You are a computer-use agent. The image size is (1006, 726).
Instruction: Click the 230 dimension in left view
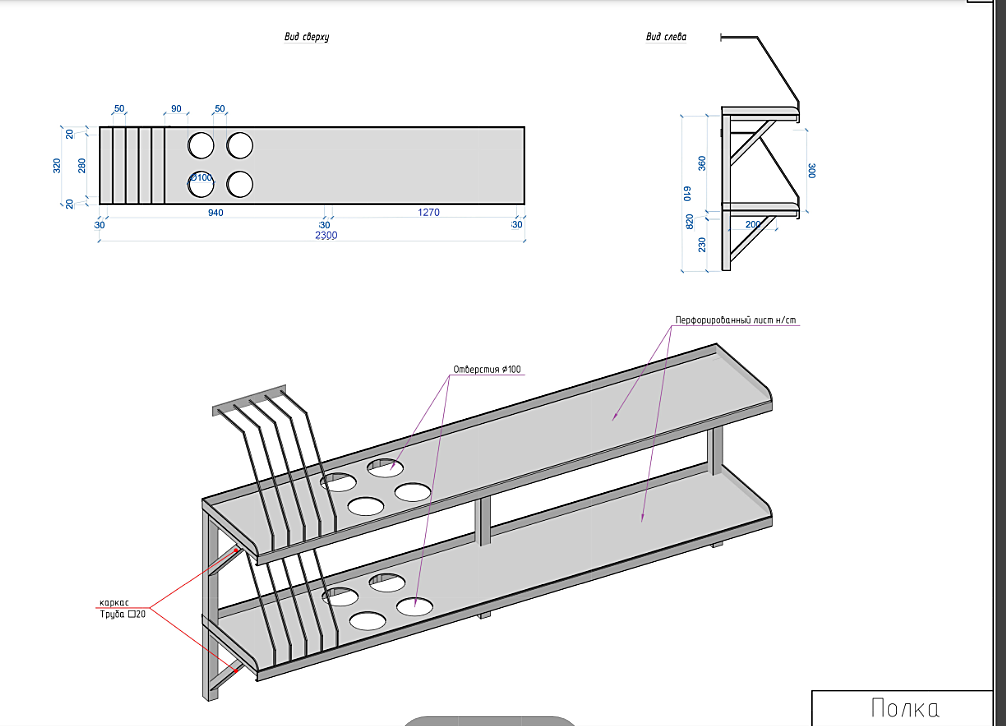(702, 243)
